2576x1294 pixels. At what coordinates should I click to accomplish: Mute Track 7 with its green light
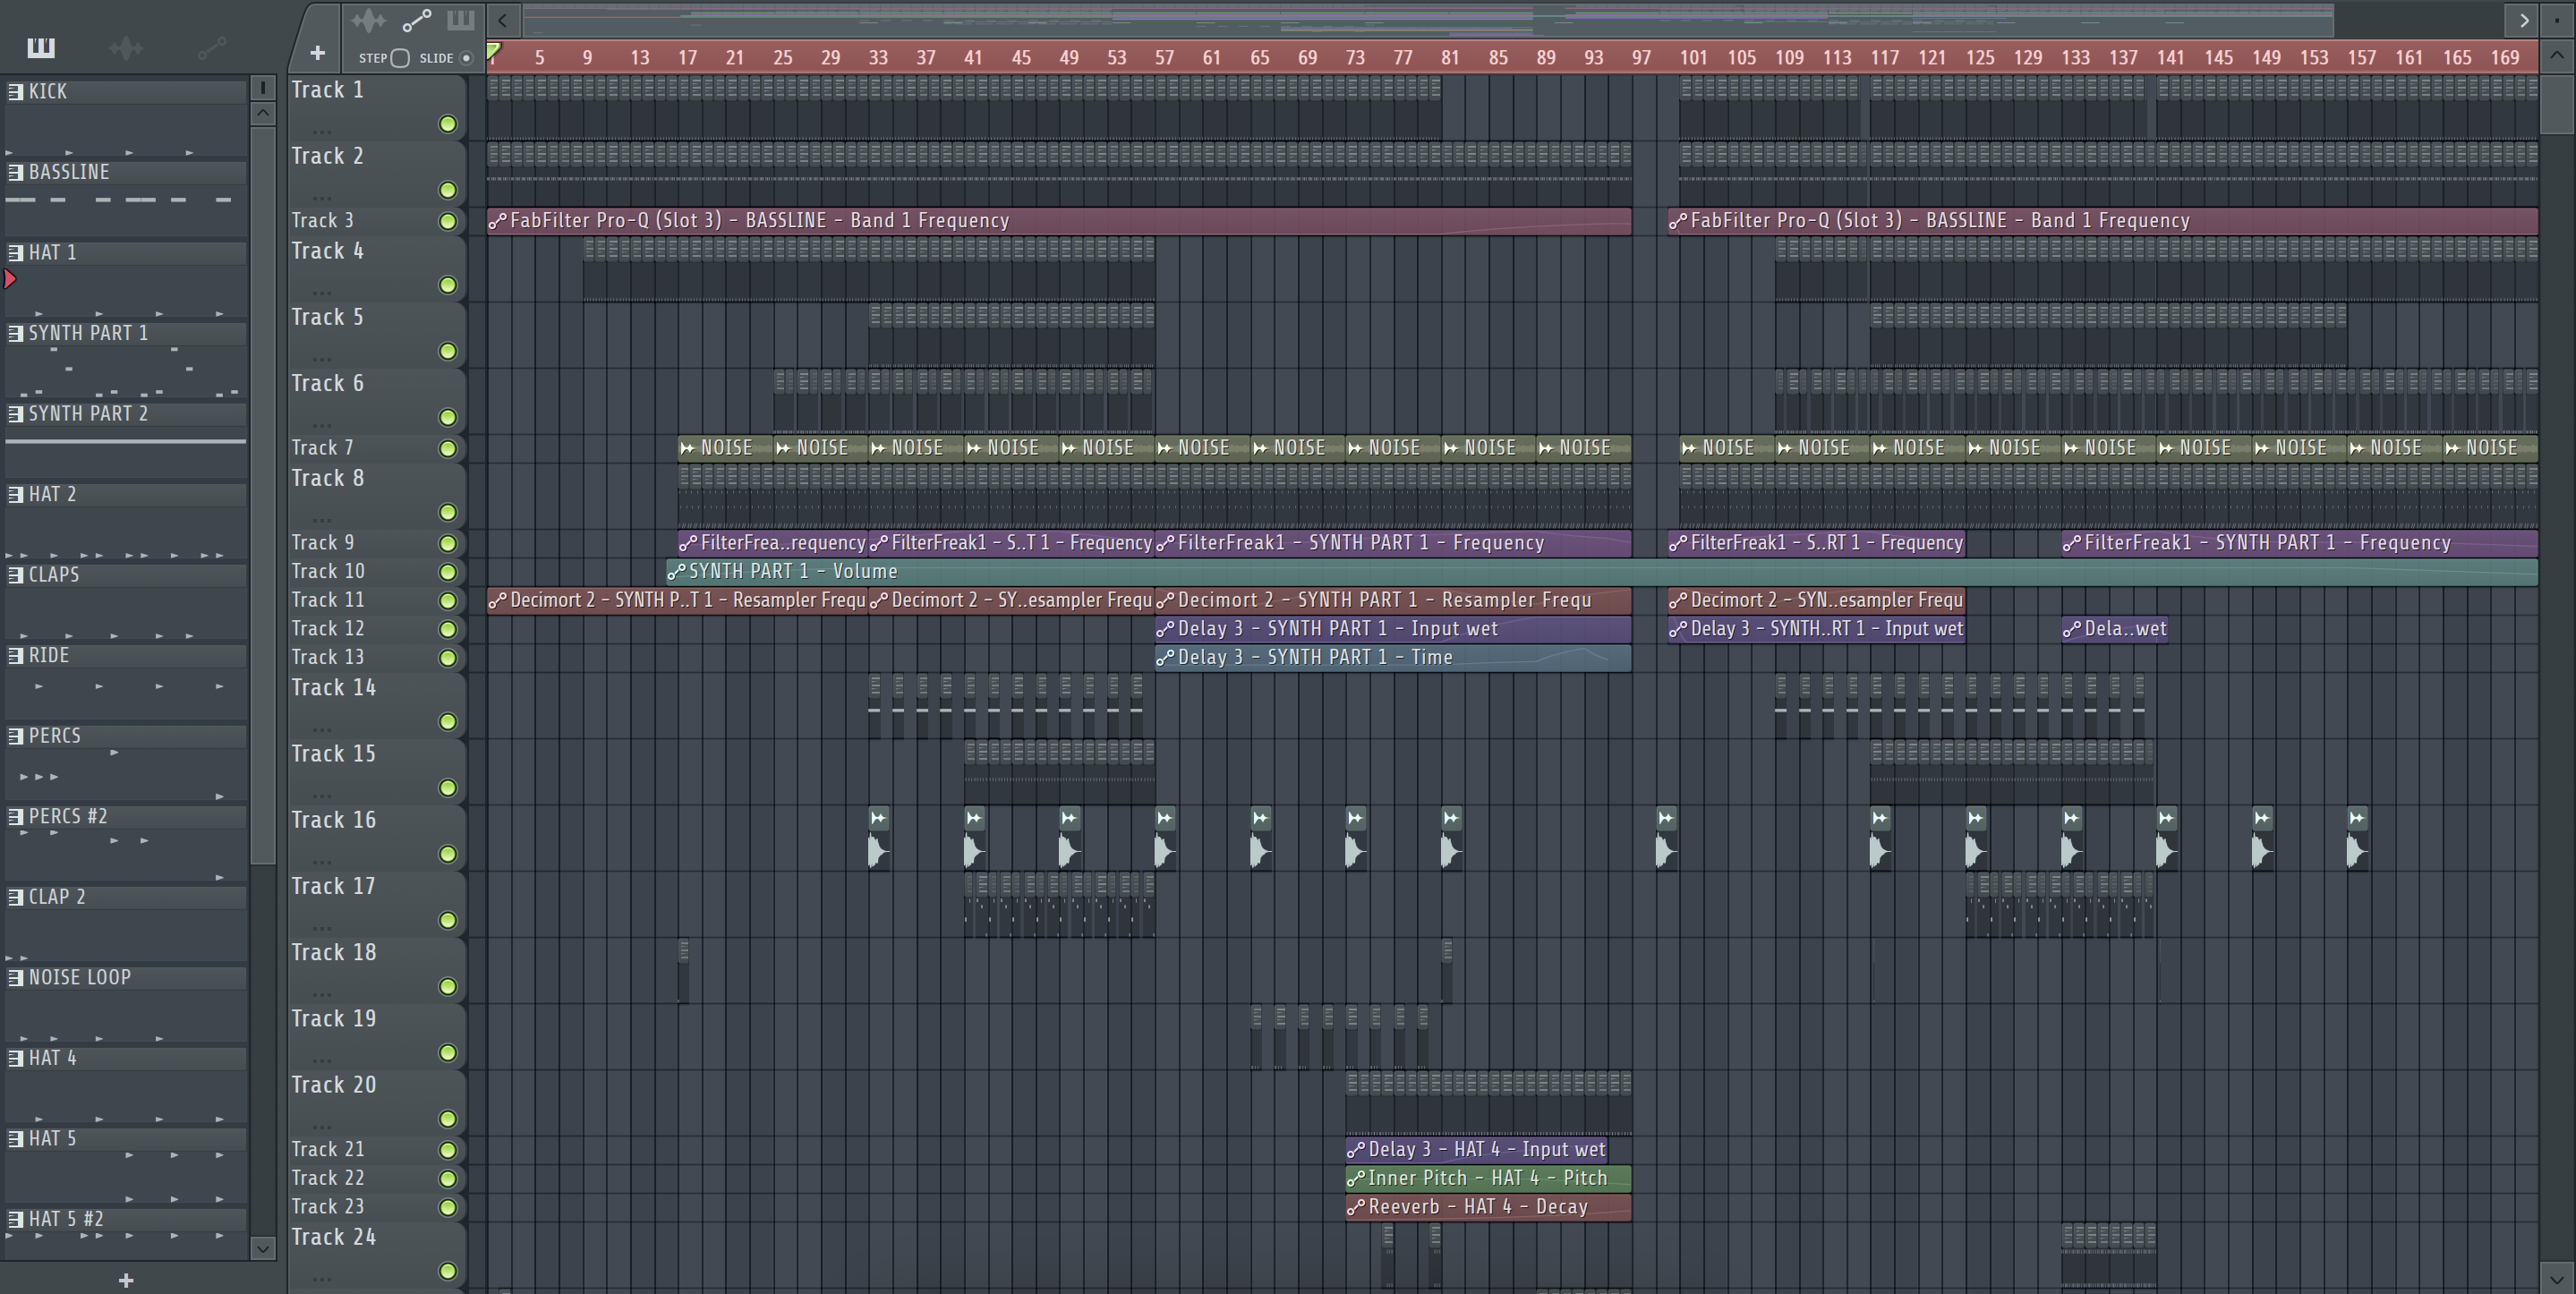448,449
